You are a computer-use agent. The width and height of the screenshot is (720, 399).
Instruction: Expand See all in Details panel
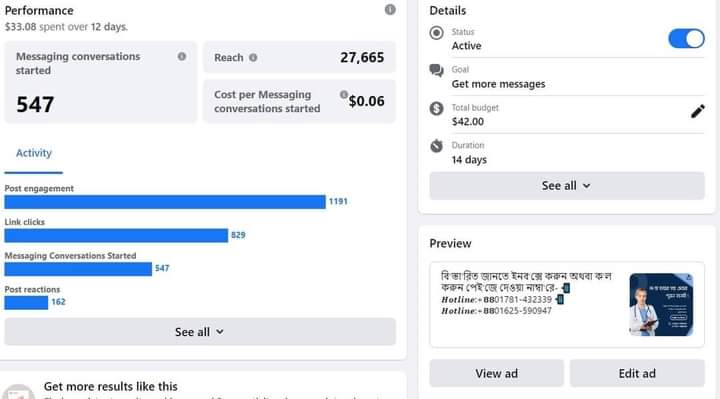(x=567, y=185)
